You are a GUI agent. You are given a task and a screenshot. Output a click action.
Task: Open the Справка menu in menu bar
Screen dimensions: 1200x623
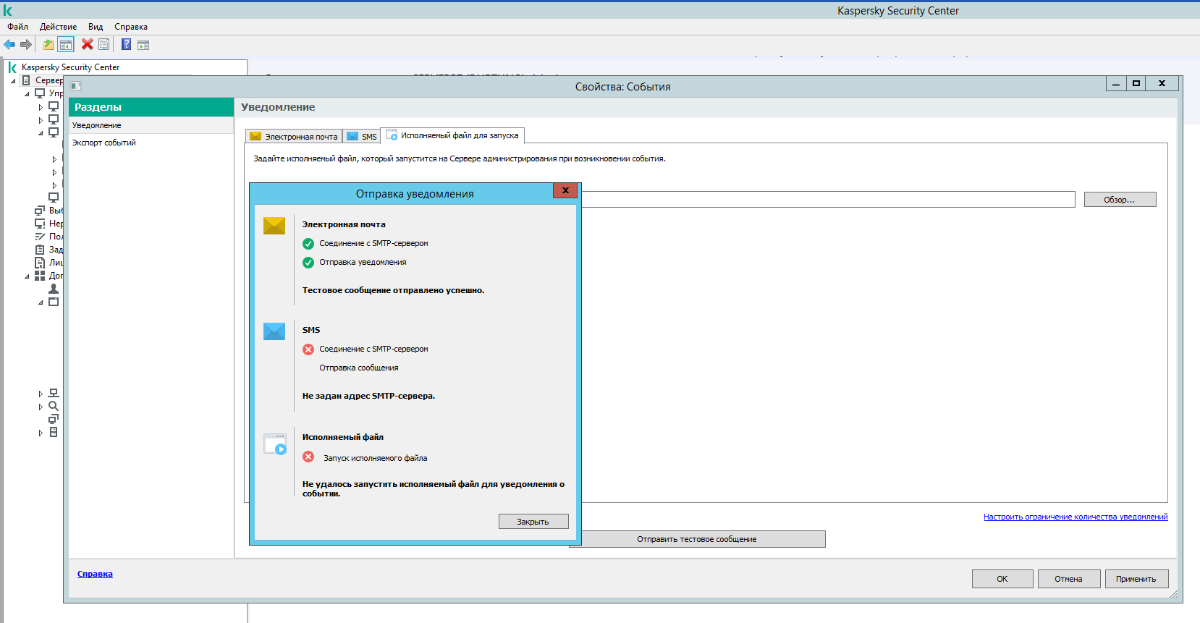pos(131,26)
